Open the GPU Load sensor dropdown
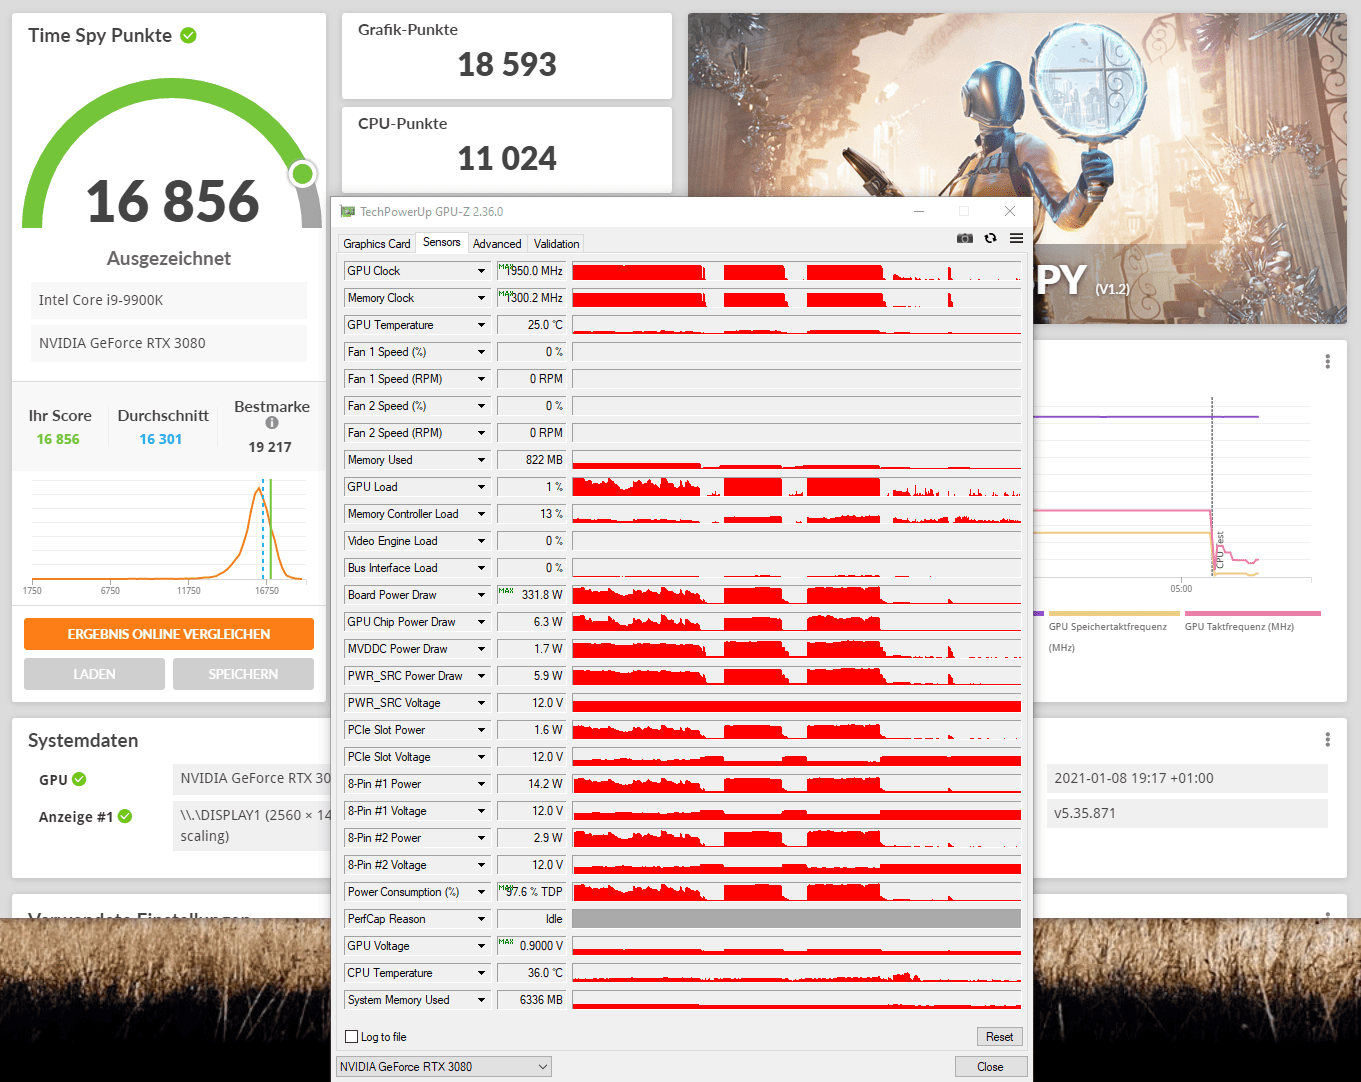 (481, 487)
